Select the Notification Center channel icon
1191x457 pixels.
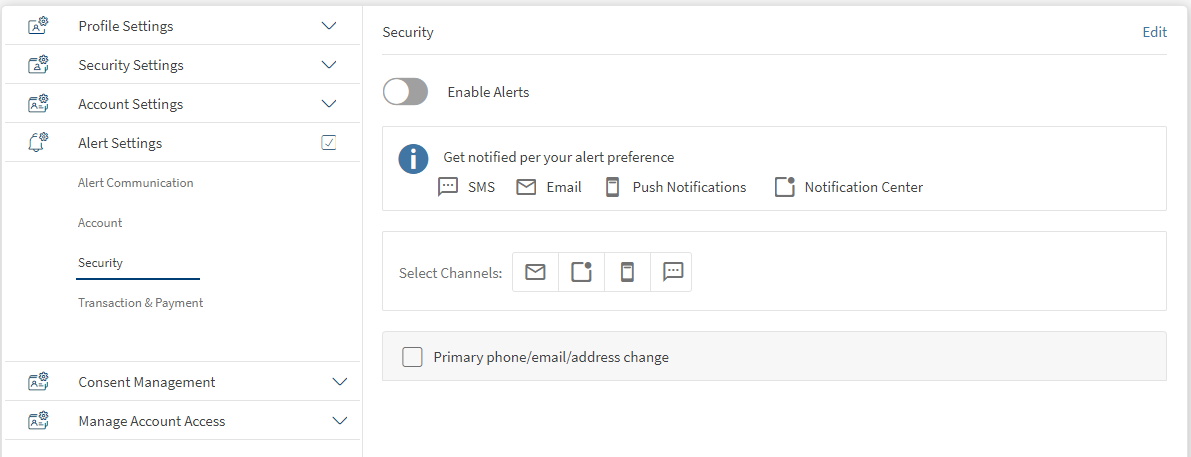point(581,272)
